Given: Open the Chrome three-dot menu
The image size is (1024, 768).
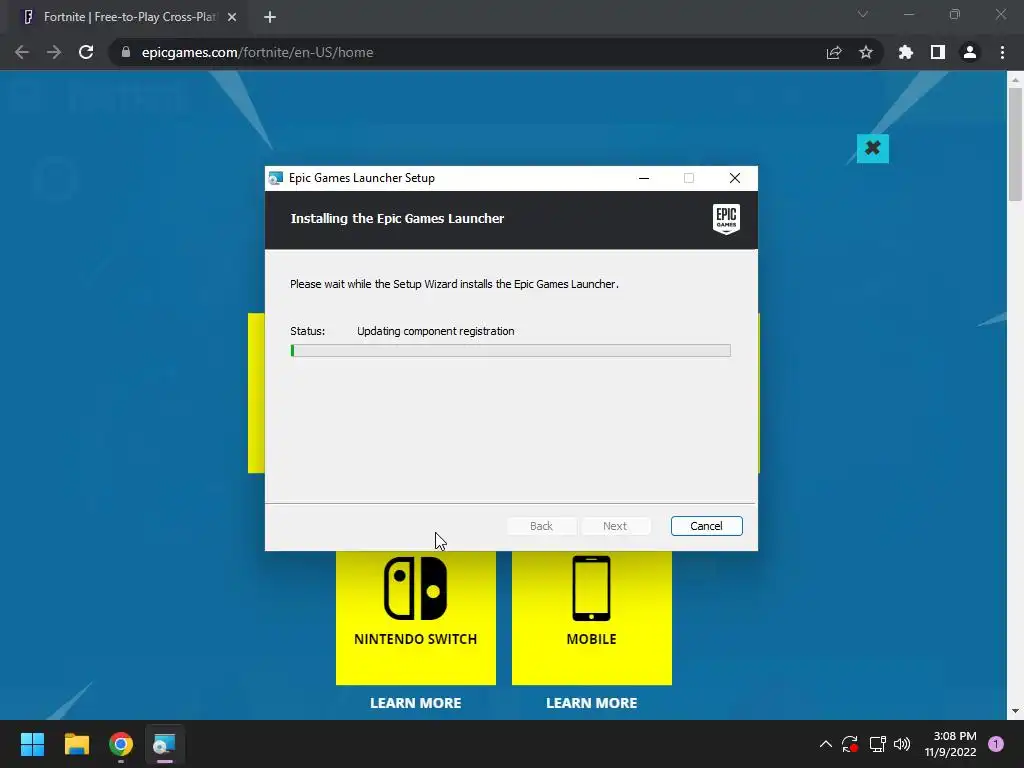Looking at the screenshot, I should click(x=1002, y=52).
